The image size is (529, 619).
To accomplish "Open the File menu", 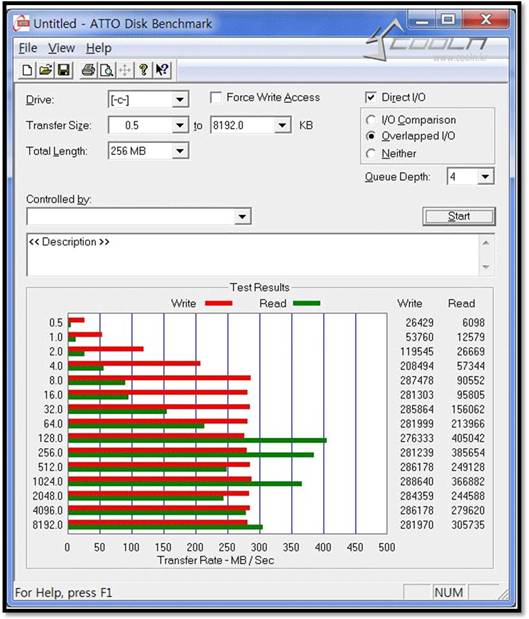I will 28,48.
